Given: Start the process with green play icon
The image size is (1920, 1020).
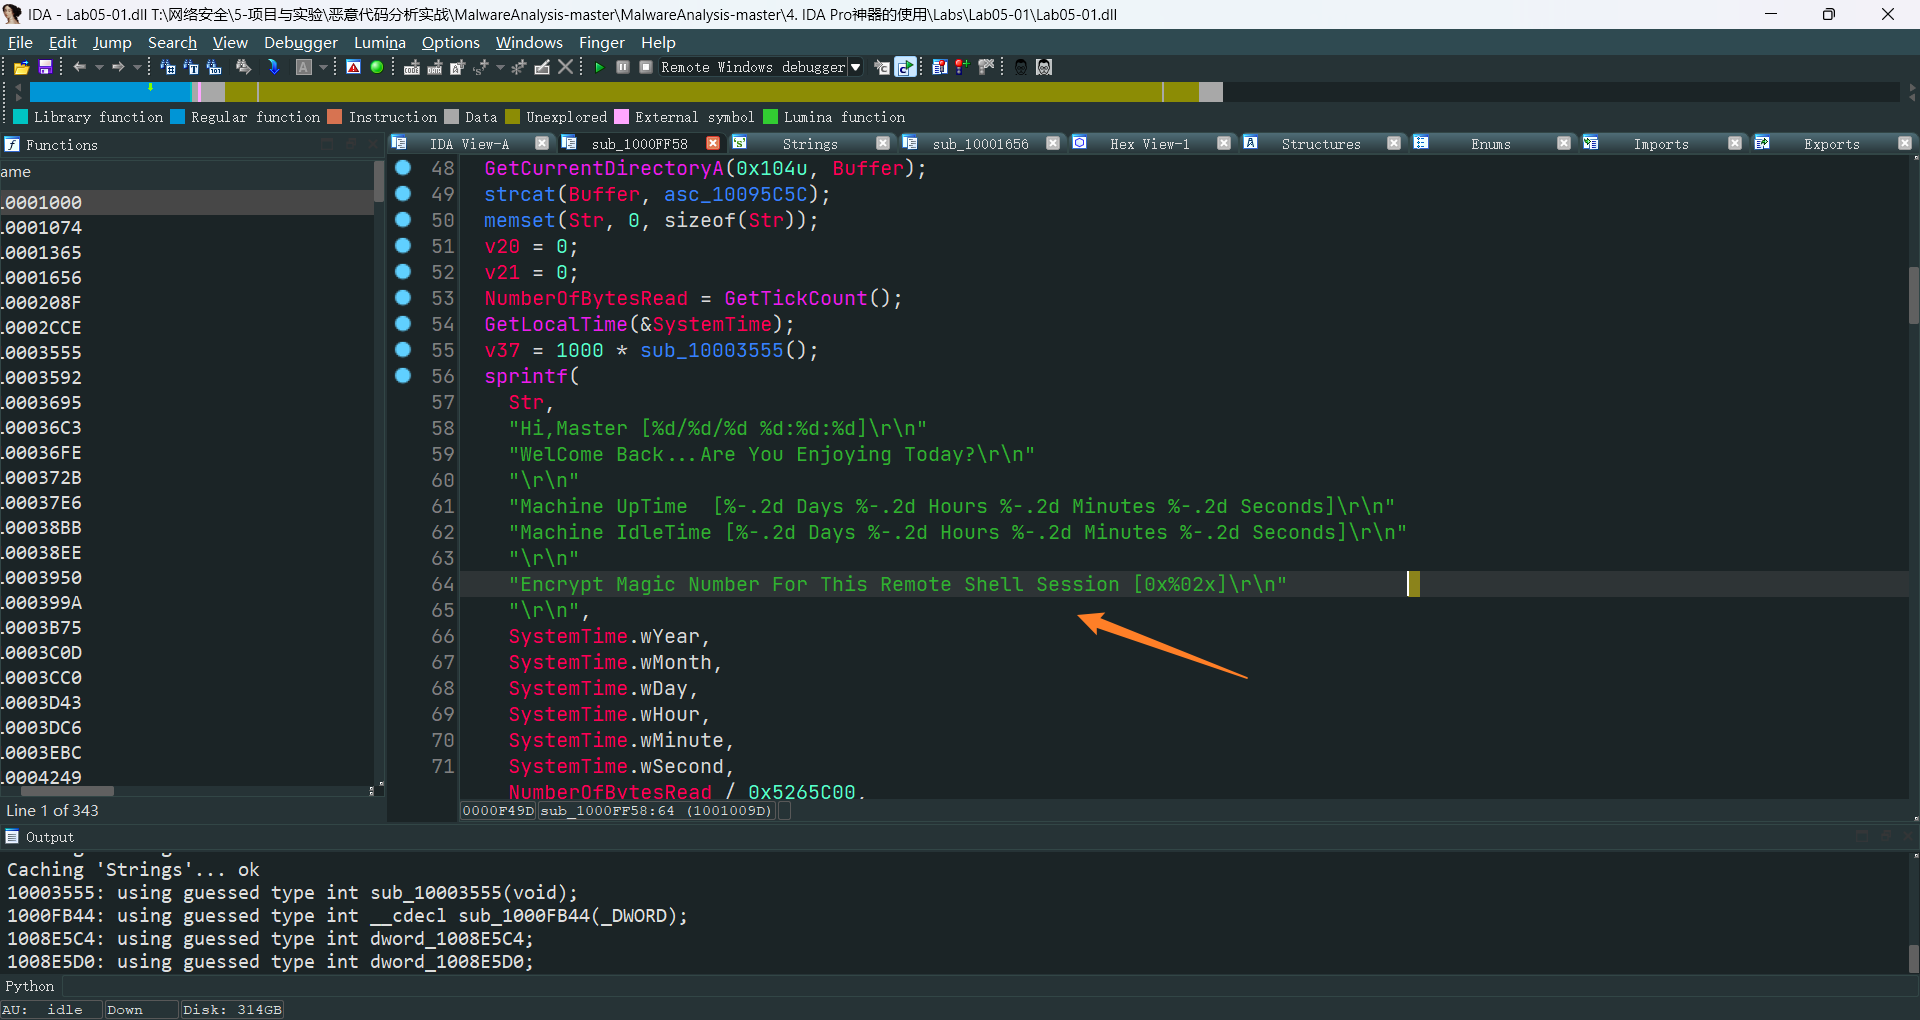Looking at the screenshot, I should click(x=599, y=67).
